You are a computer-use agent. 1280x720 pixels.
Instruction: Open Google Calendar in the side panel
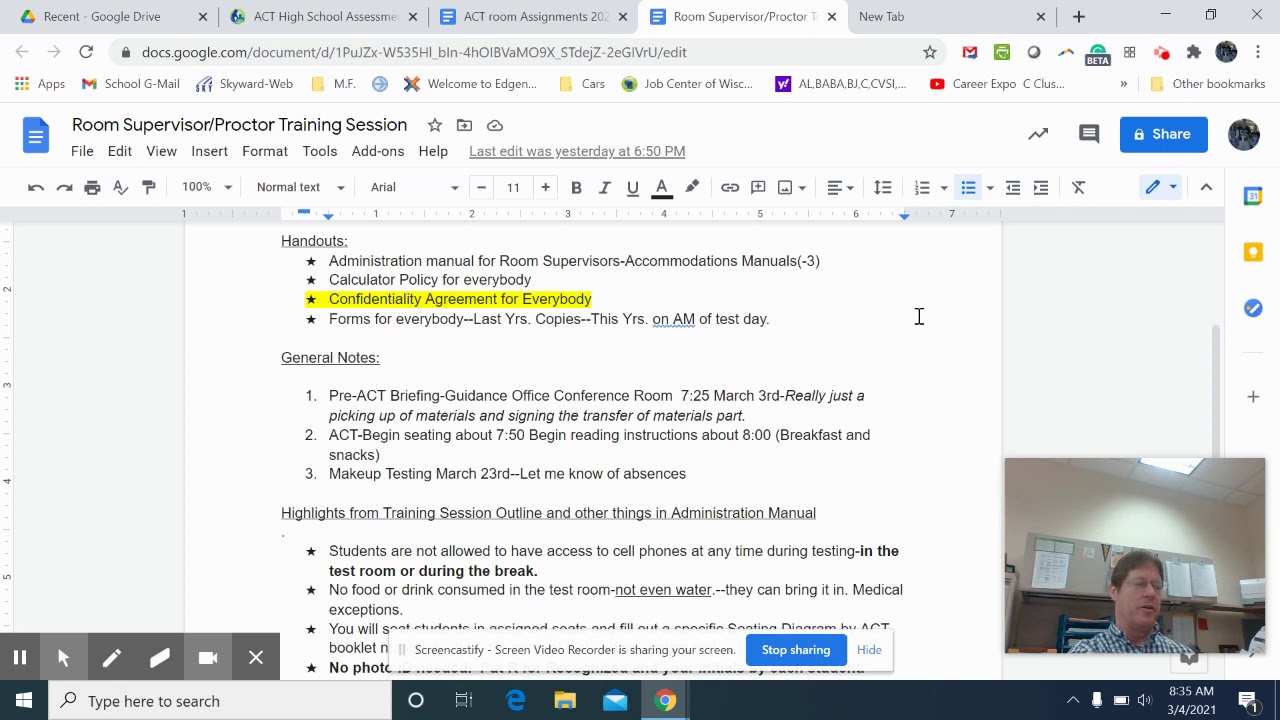click(1253, 196)
